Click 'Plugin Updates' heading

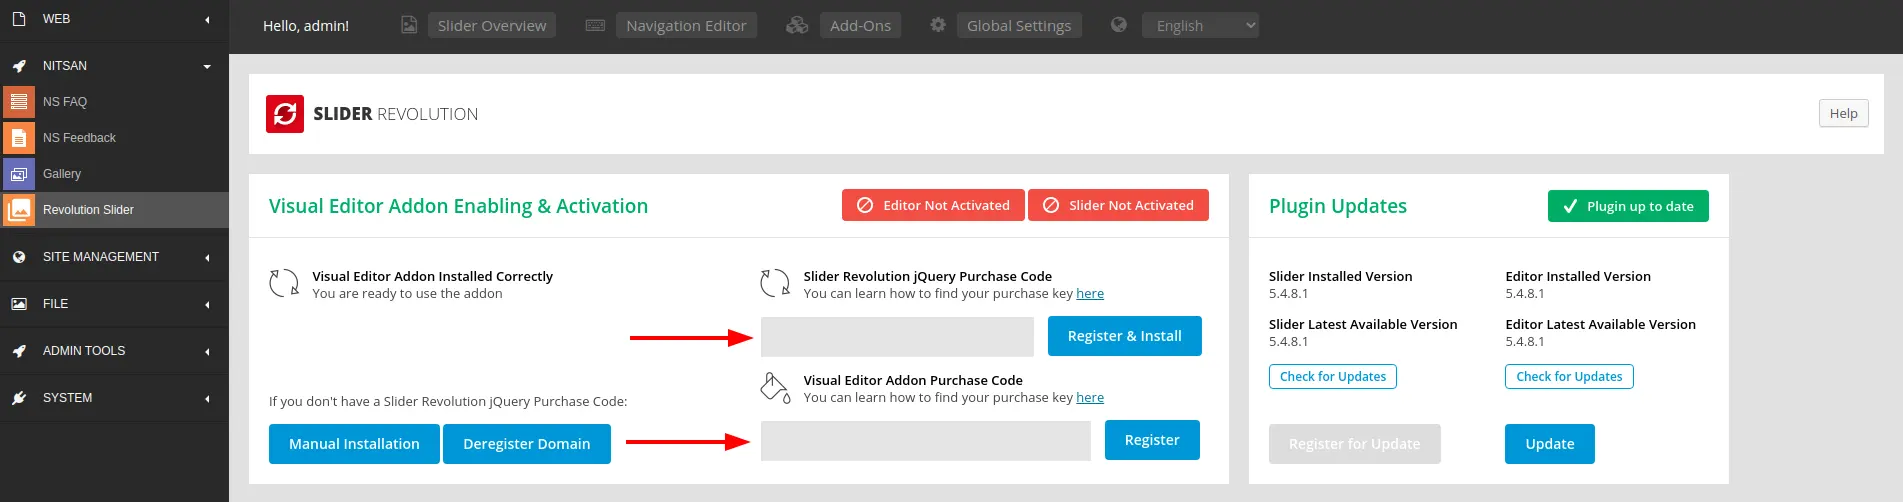point(1338,206)
